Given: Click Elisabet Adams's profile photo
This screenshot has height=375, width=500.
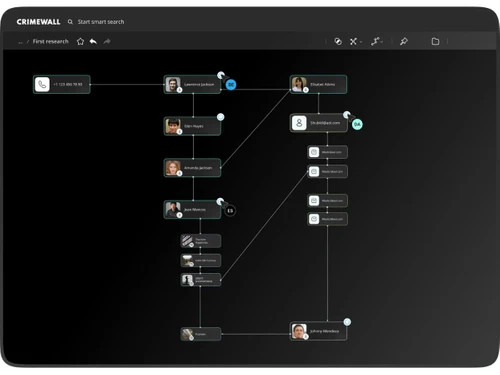Looking at the screenshot, I should click(299, 84).
